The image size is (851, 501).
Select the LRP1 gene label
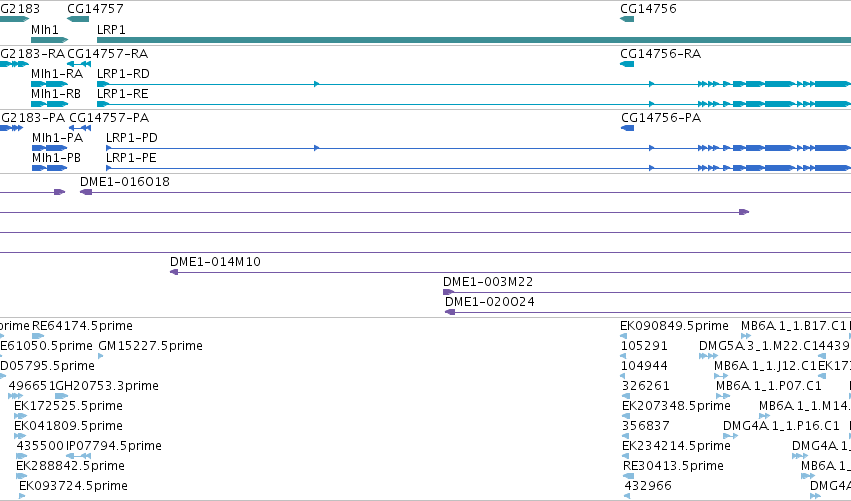click(x=111, y=29)
